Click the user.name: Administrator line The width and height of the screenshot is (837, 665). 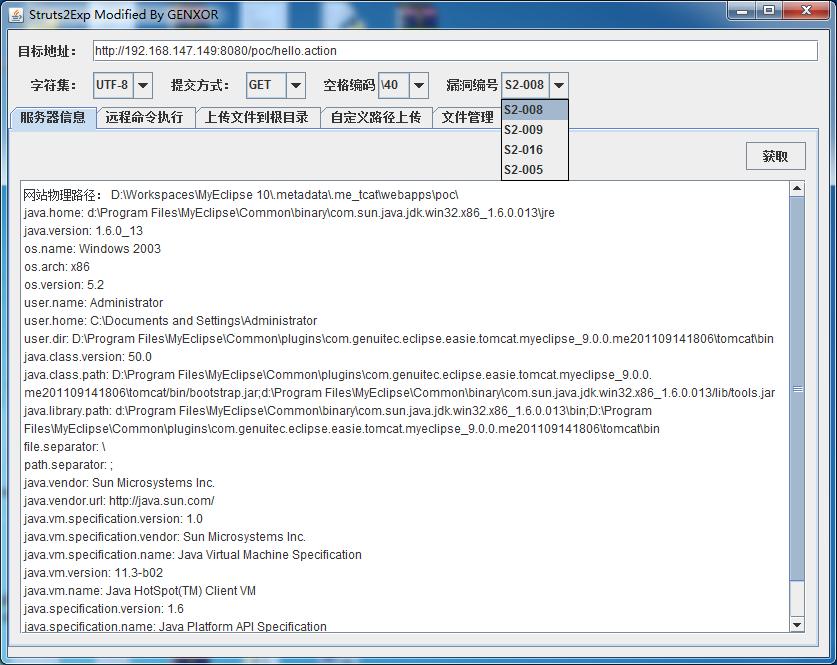click(93, 303)
